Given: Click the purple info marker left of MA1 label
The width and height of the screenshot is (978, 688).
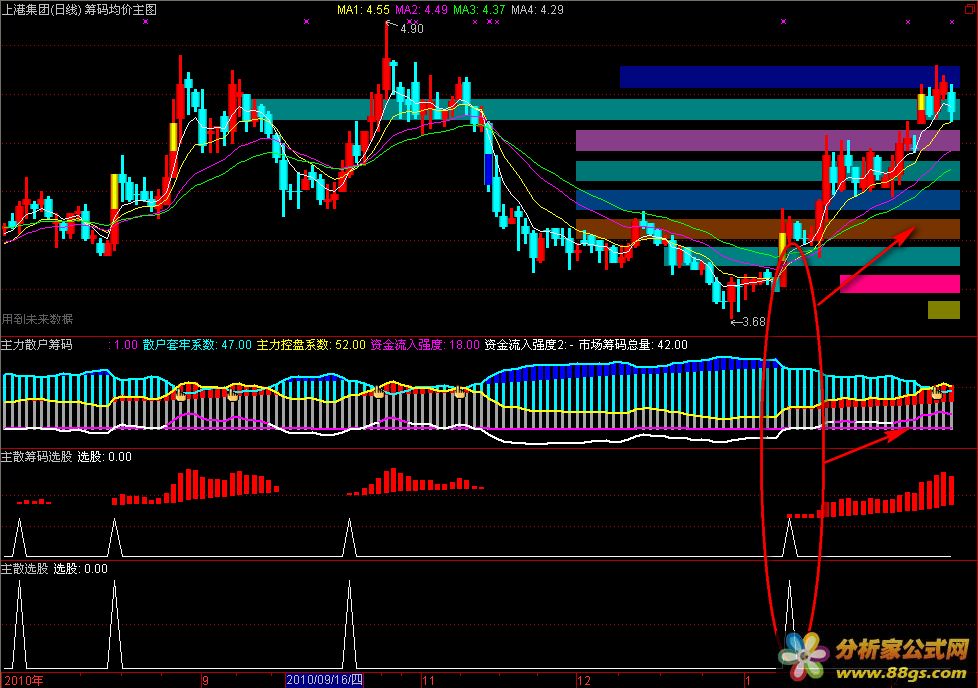Looking at the screenshot, I should click(306, 21).
